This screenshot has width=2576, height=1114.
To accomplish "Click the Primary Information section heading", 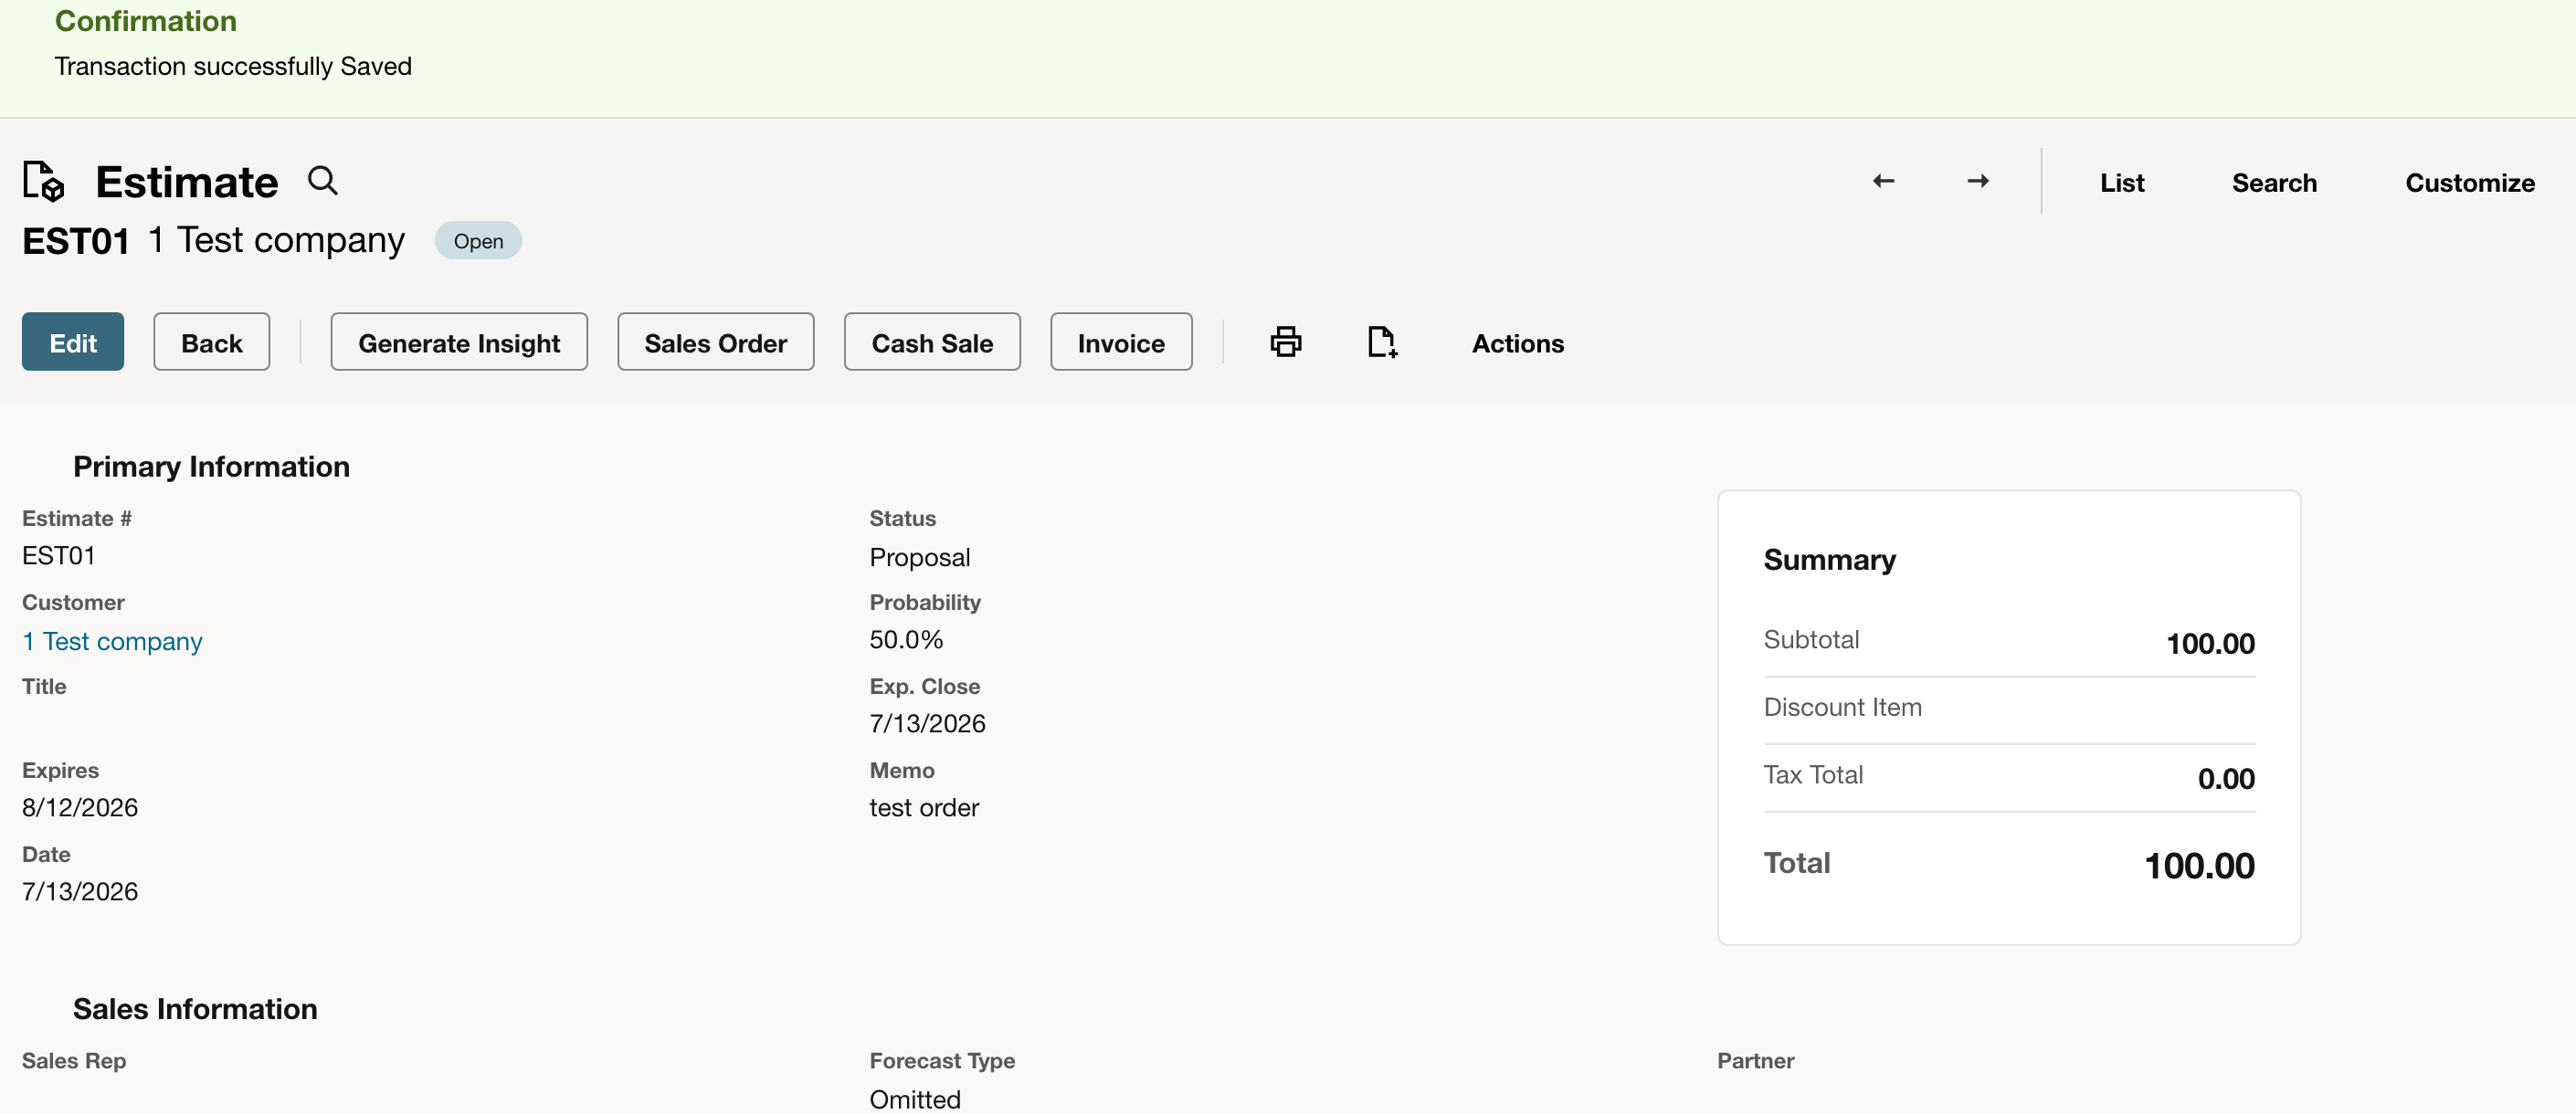I will click(x=211, y=466).
